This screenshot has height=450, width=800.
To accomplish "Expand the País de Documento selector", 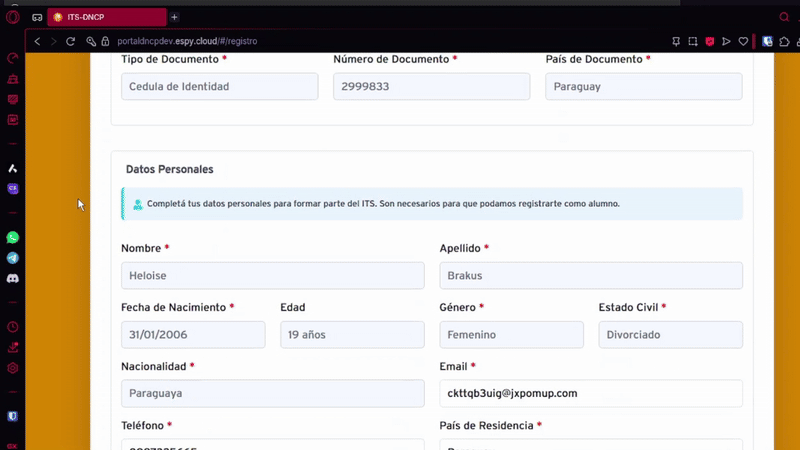I will coord(643,87).
